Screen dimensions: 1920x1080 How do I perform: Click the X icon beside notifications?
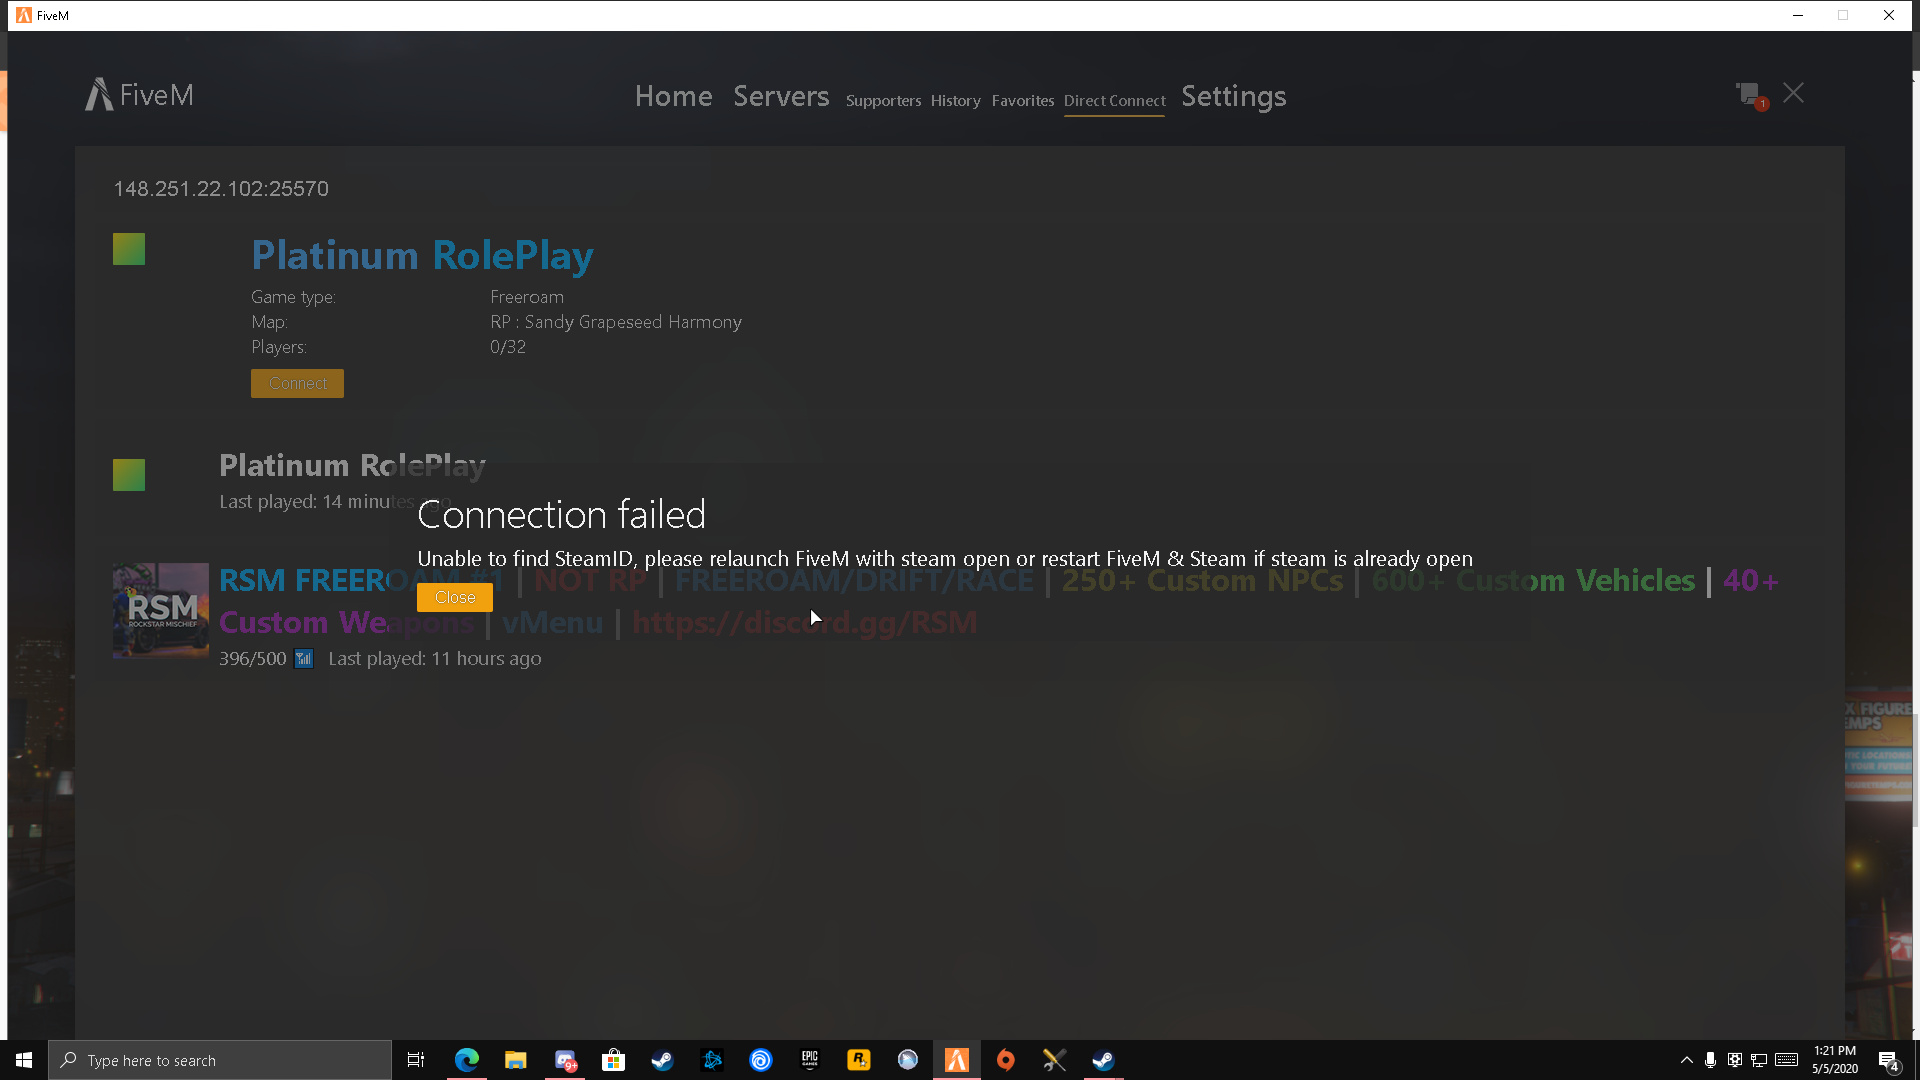pyautogui.click(x=1793, y=93)
